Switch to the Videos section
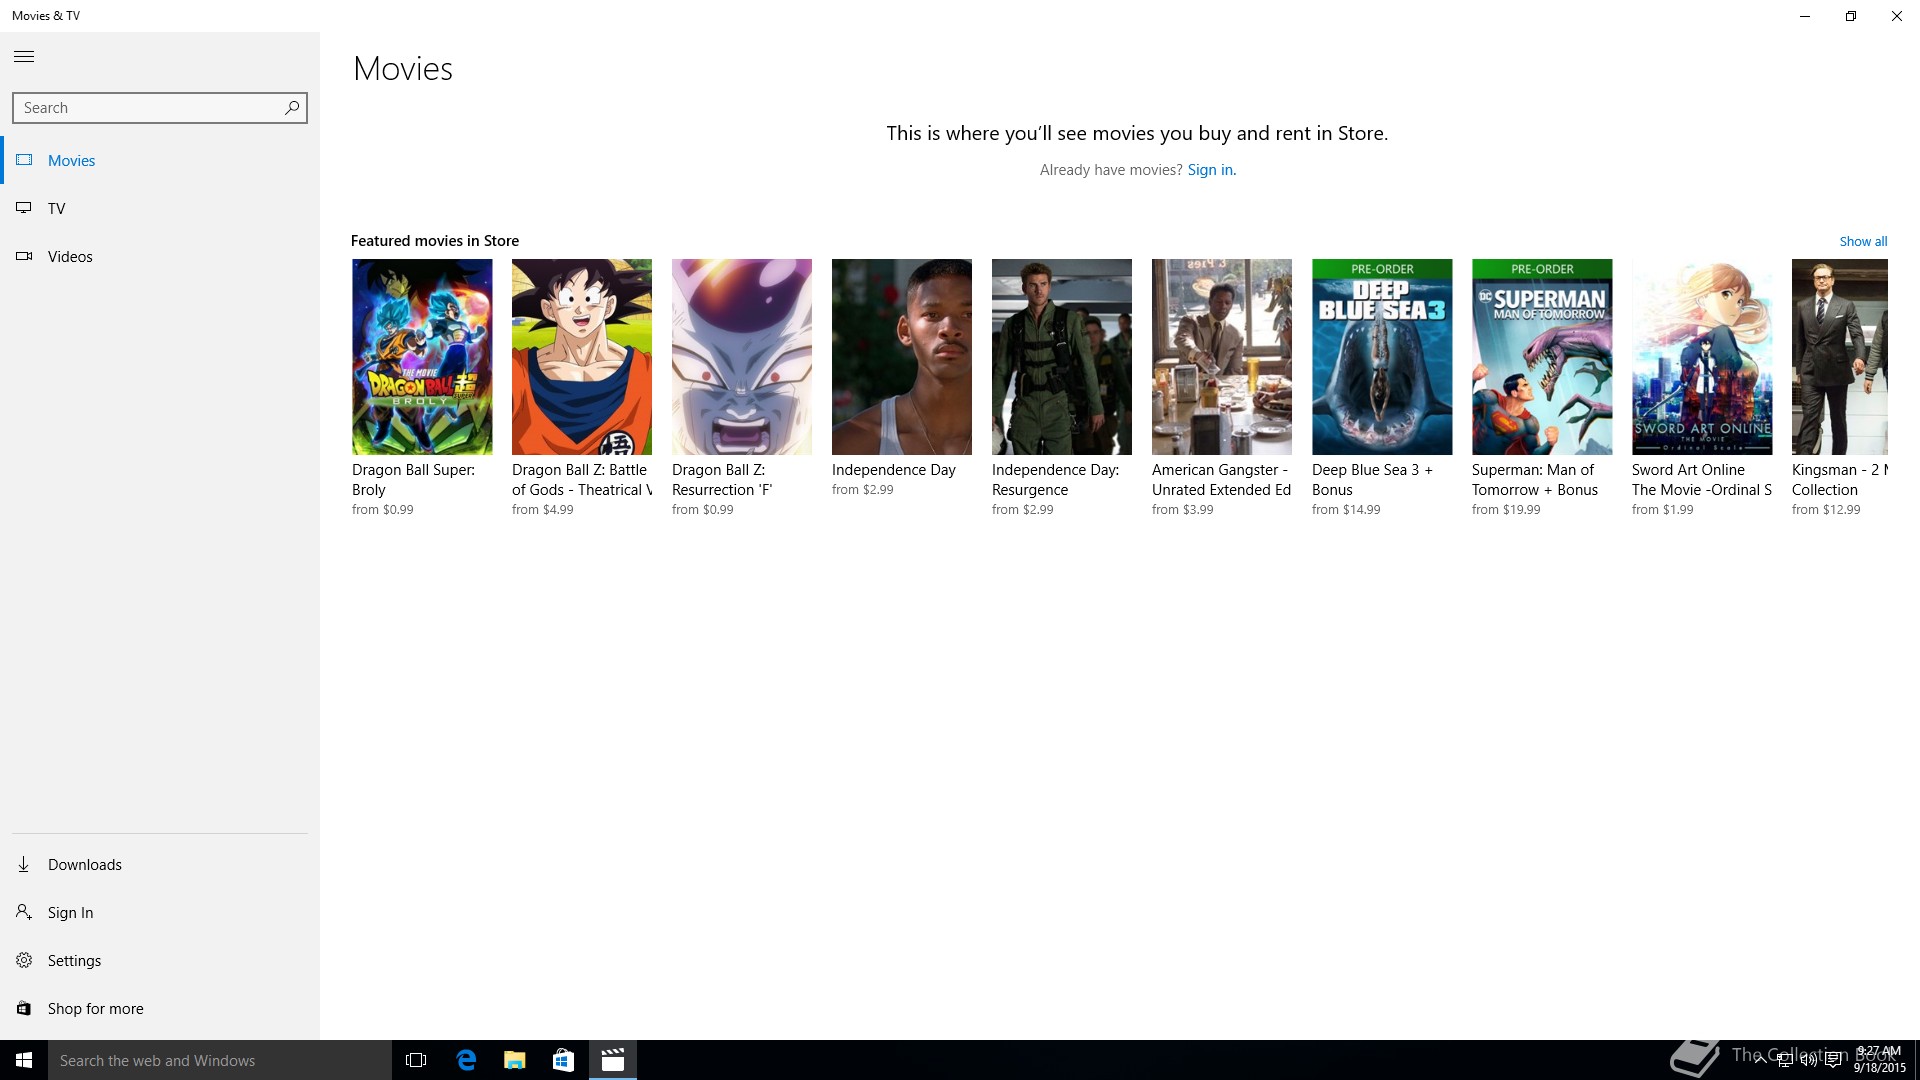Image resolution: width=1920 pixels, height=1080 pixels. point(160,256)
